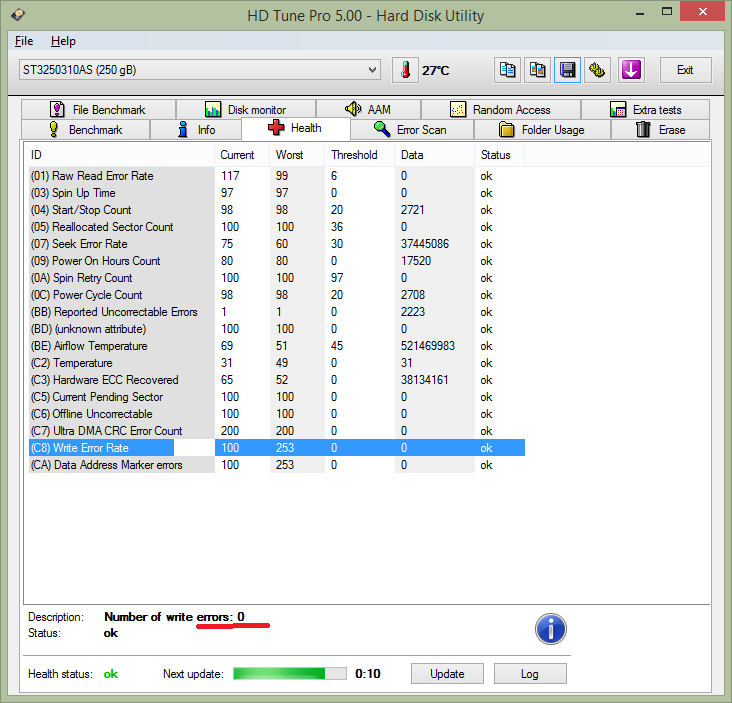Select the (01) Raw Read Error Rate row
Viewport: 732px width, 703px height.
point(276,176)
